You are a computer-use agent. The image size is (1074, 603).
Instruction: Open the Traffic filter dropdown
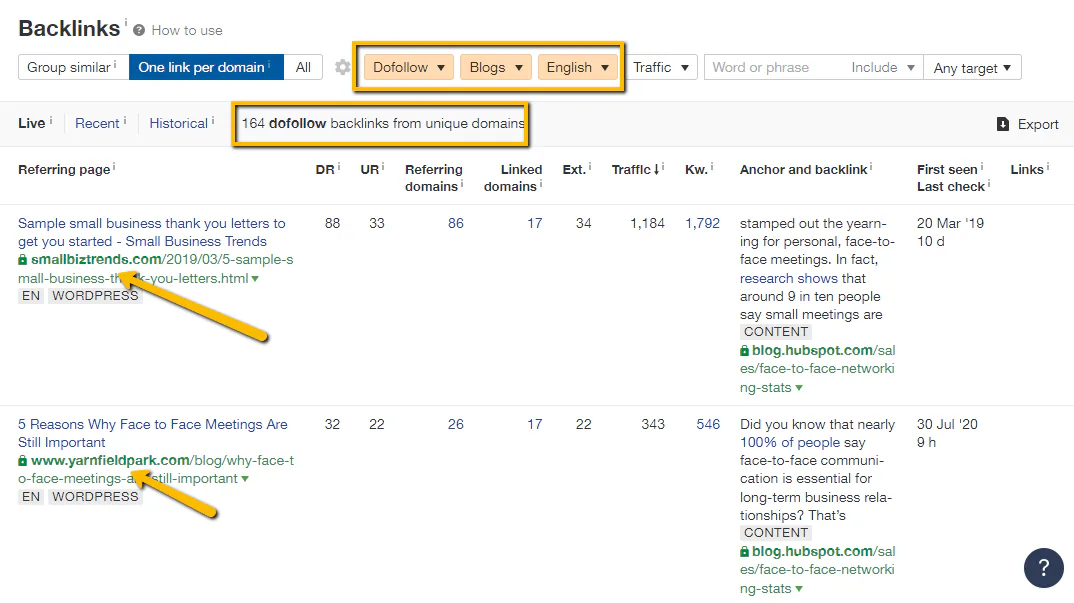(x=661, y=67)
